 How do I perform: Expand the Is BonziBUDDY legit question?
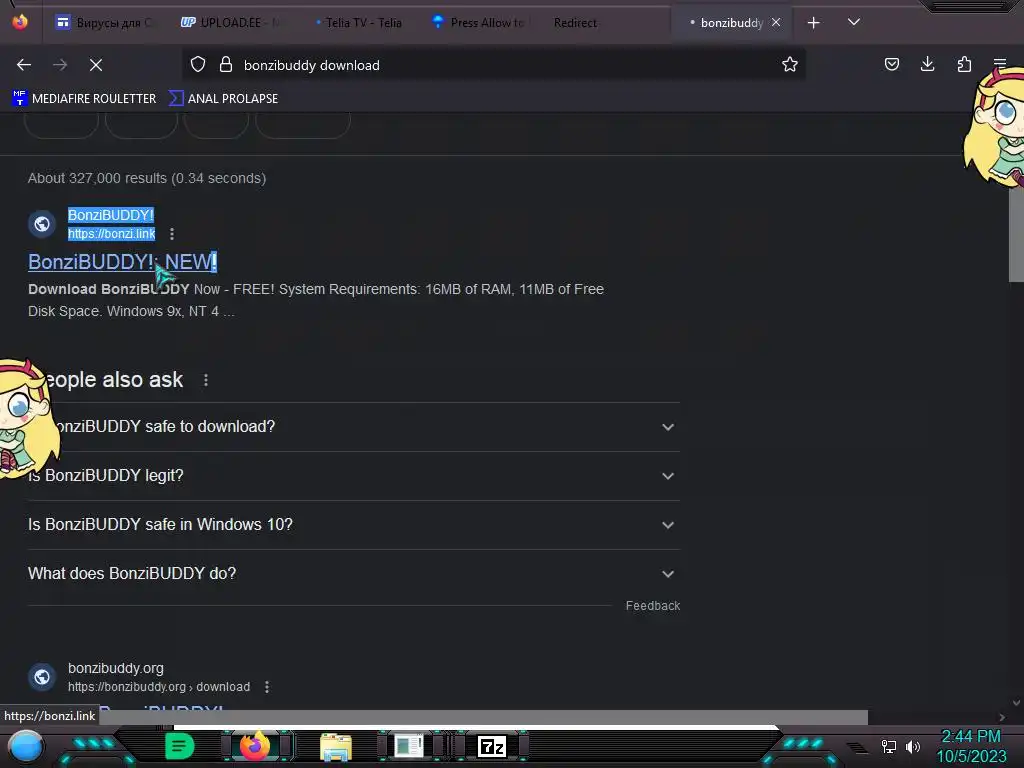click(354, 475)
